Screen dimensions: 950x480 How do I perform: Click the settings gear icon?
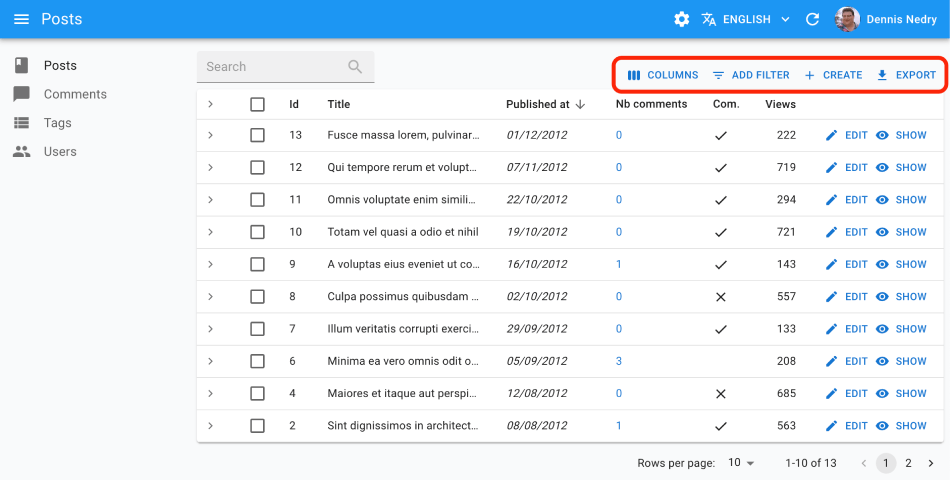pyautogui.click(x=682, y=19)
